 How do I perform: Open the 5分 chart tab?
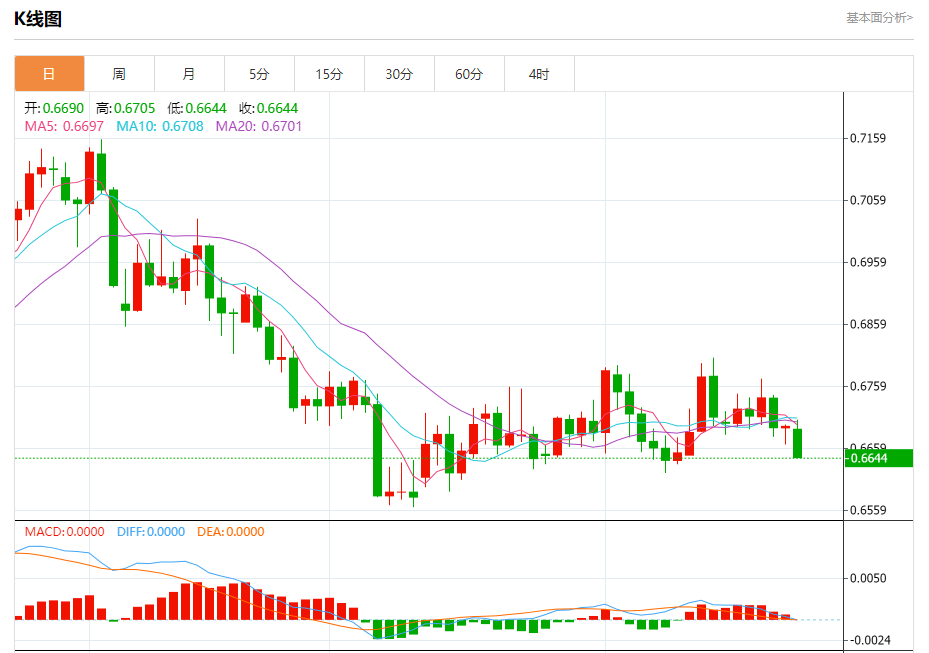coord(259,74)
